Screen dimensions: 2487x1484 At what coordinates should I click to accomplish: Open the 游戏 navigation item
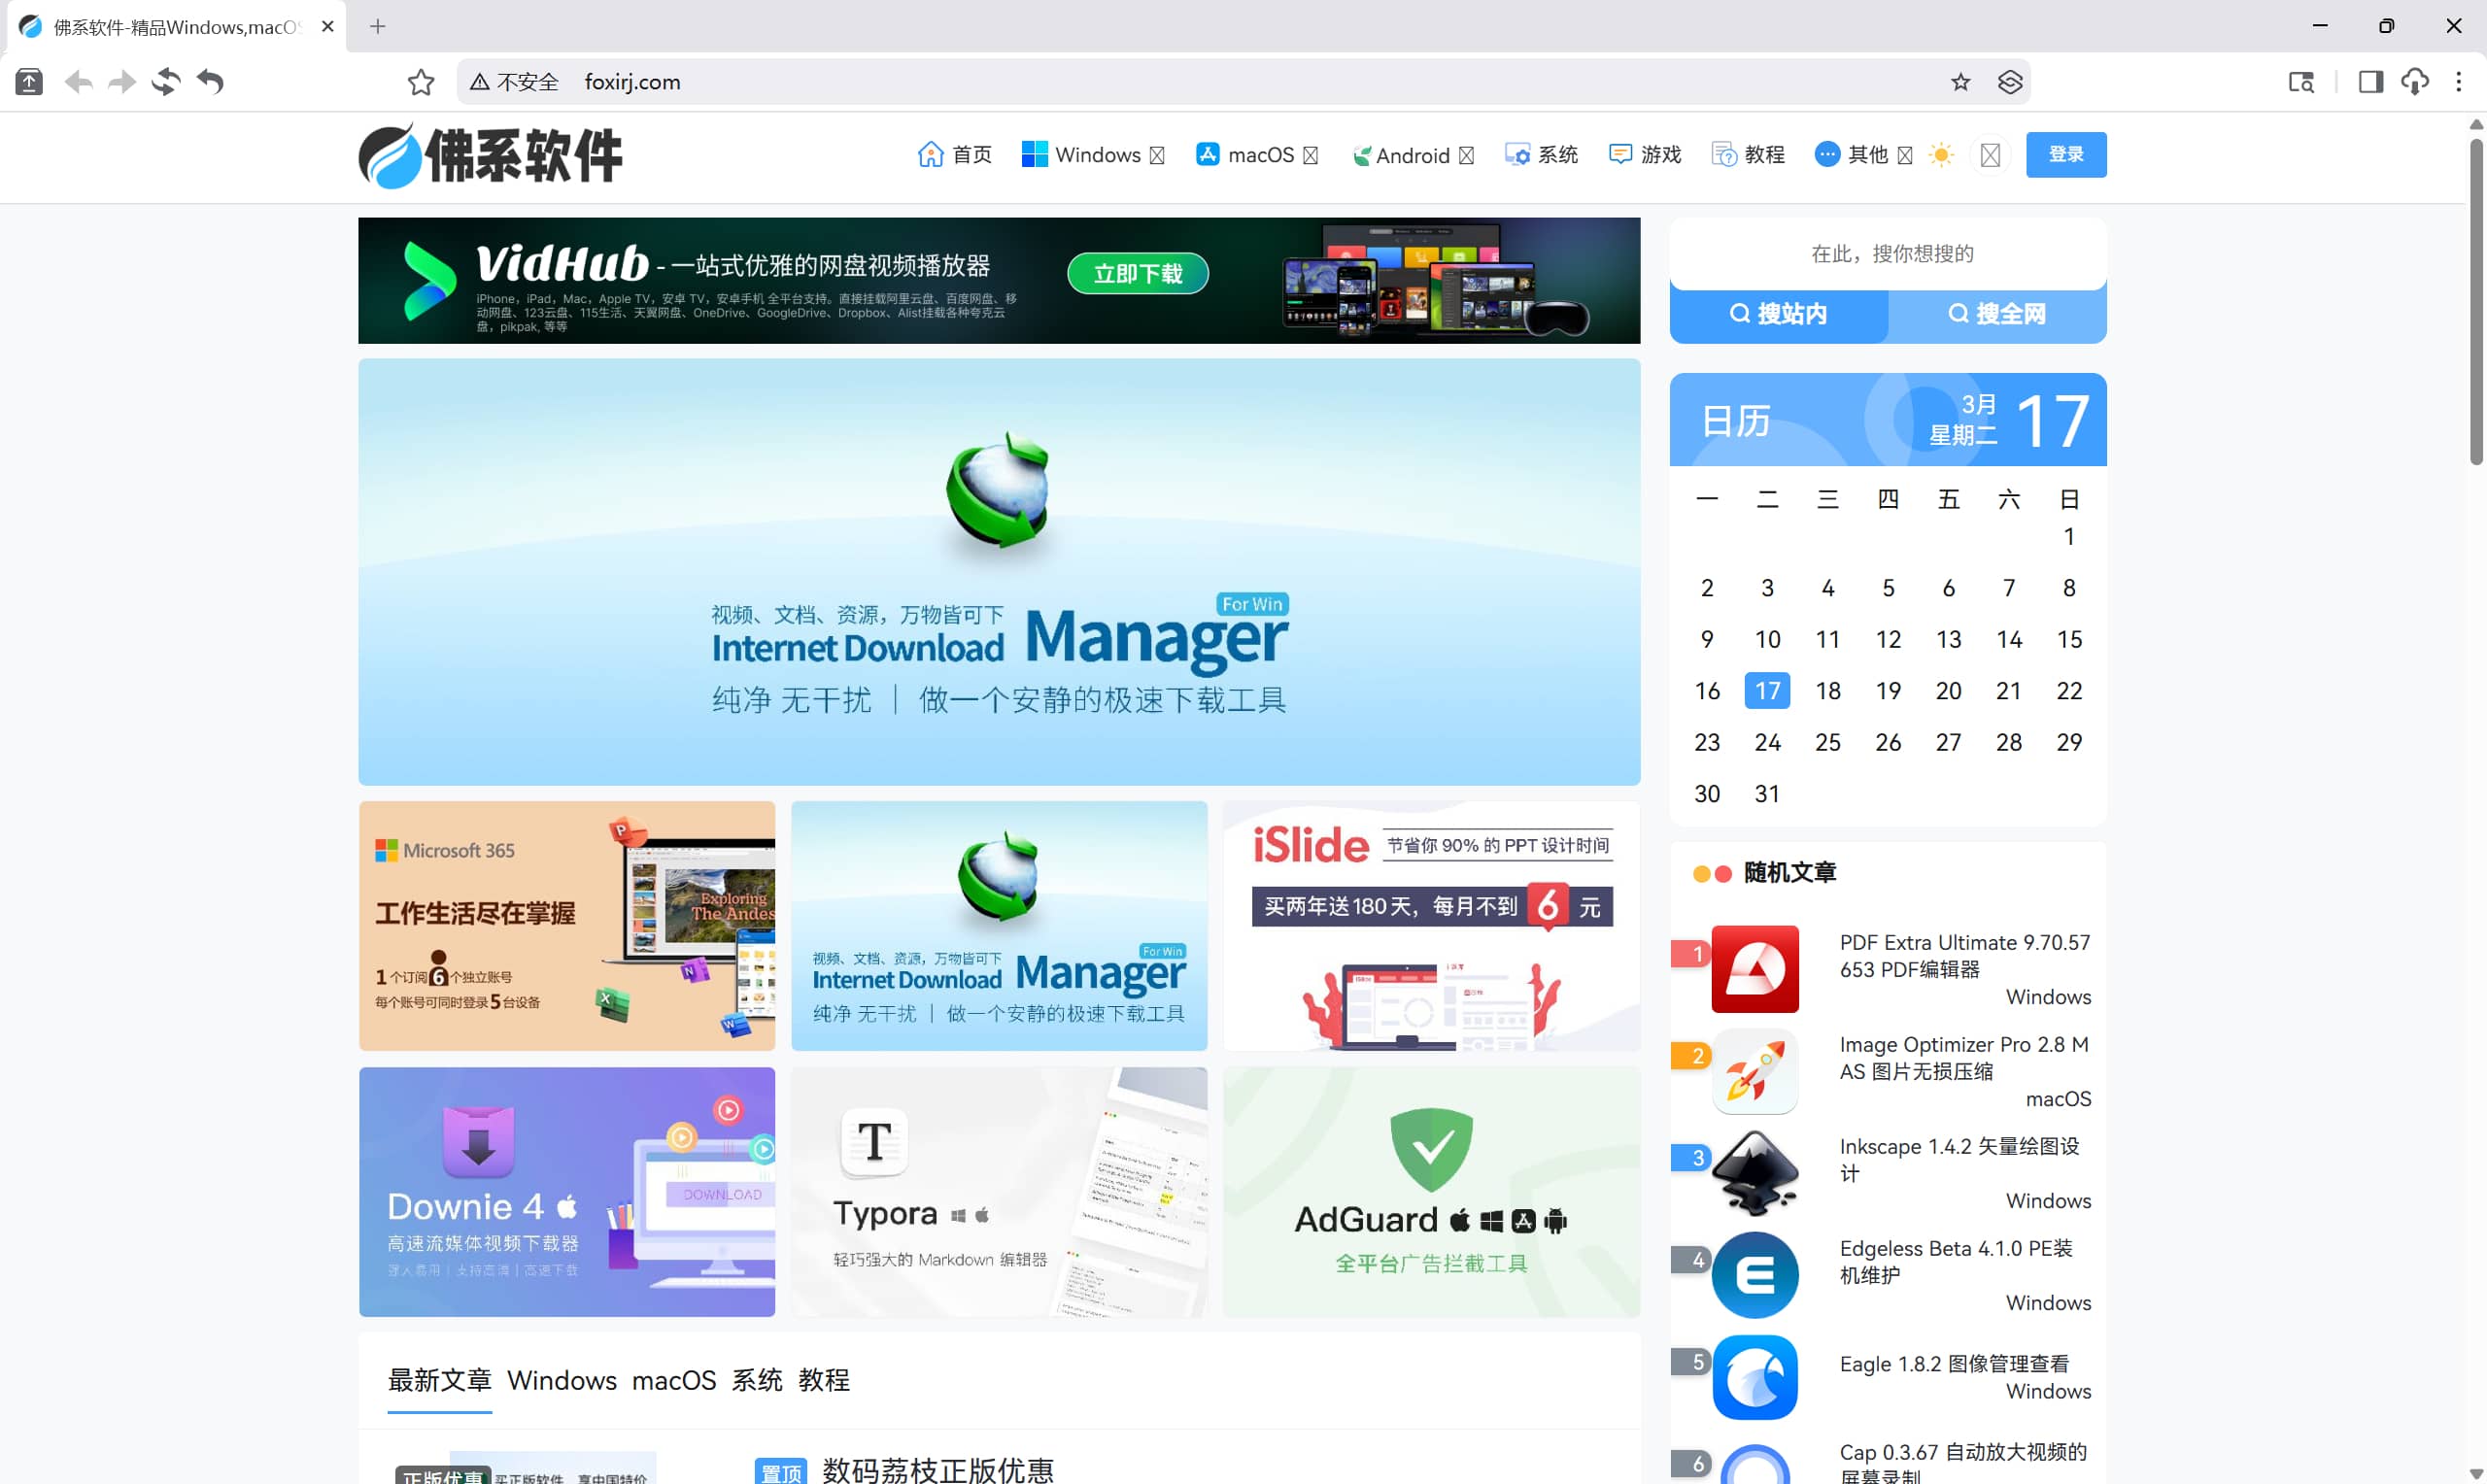1645,155
